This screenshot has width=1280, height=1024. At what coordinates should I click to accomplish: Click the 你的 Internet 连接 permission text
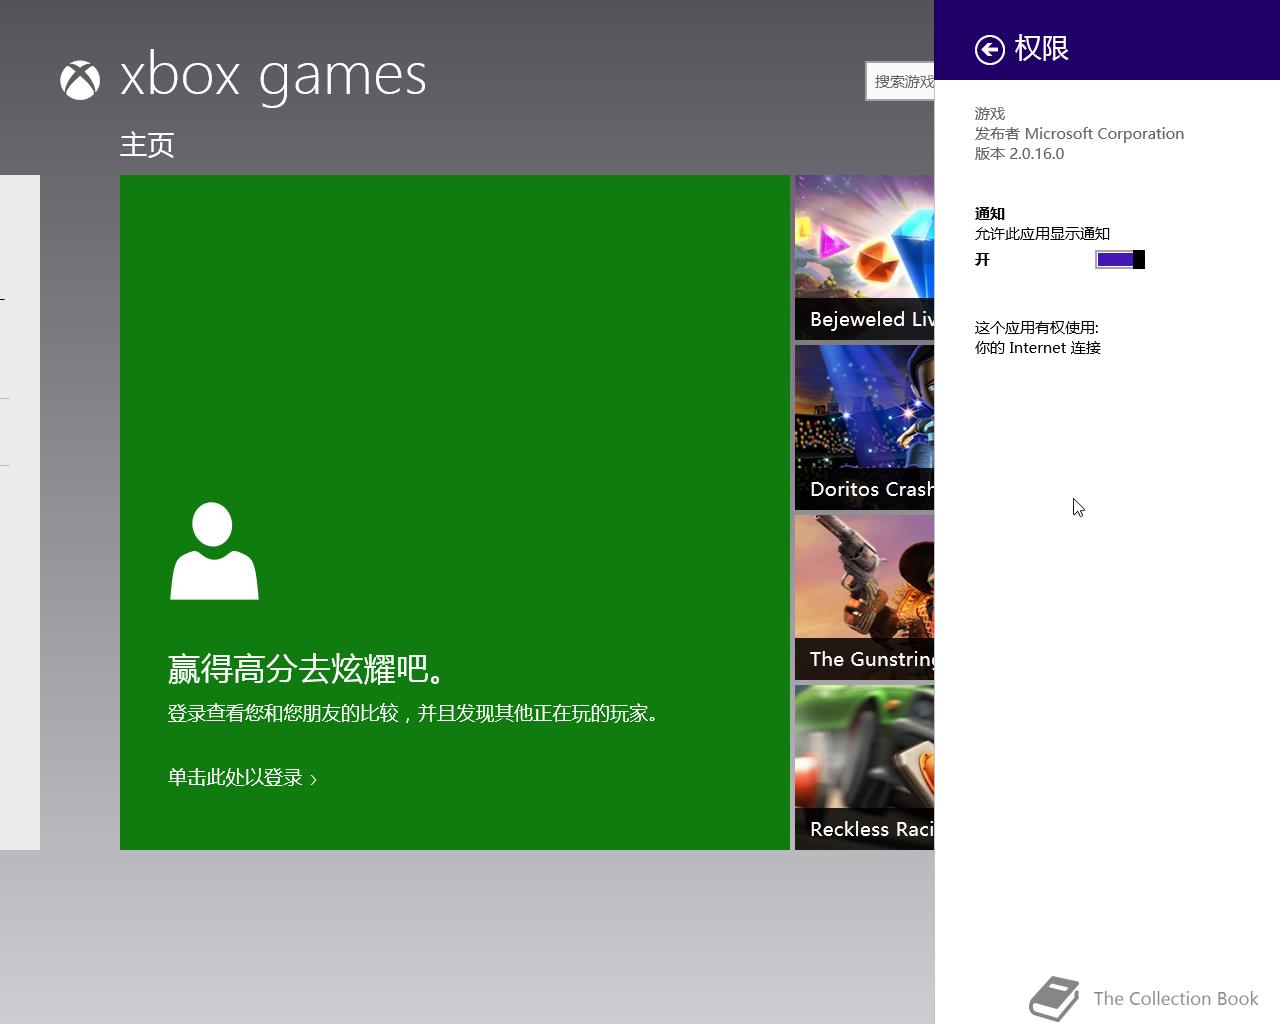coord(1037,348)
